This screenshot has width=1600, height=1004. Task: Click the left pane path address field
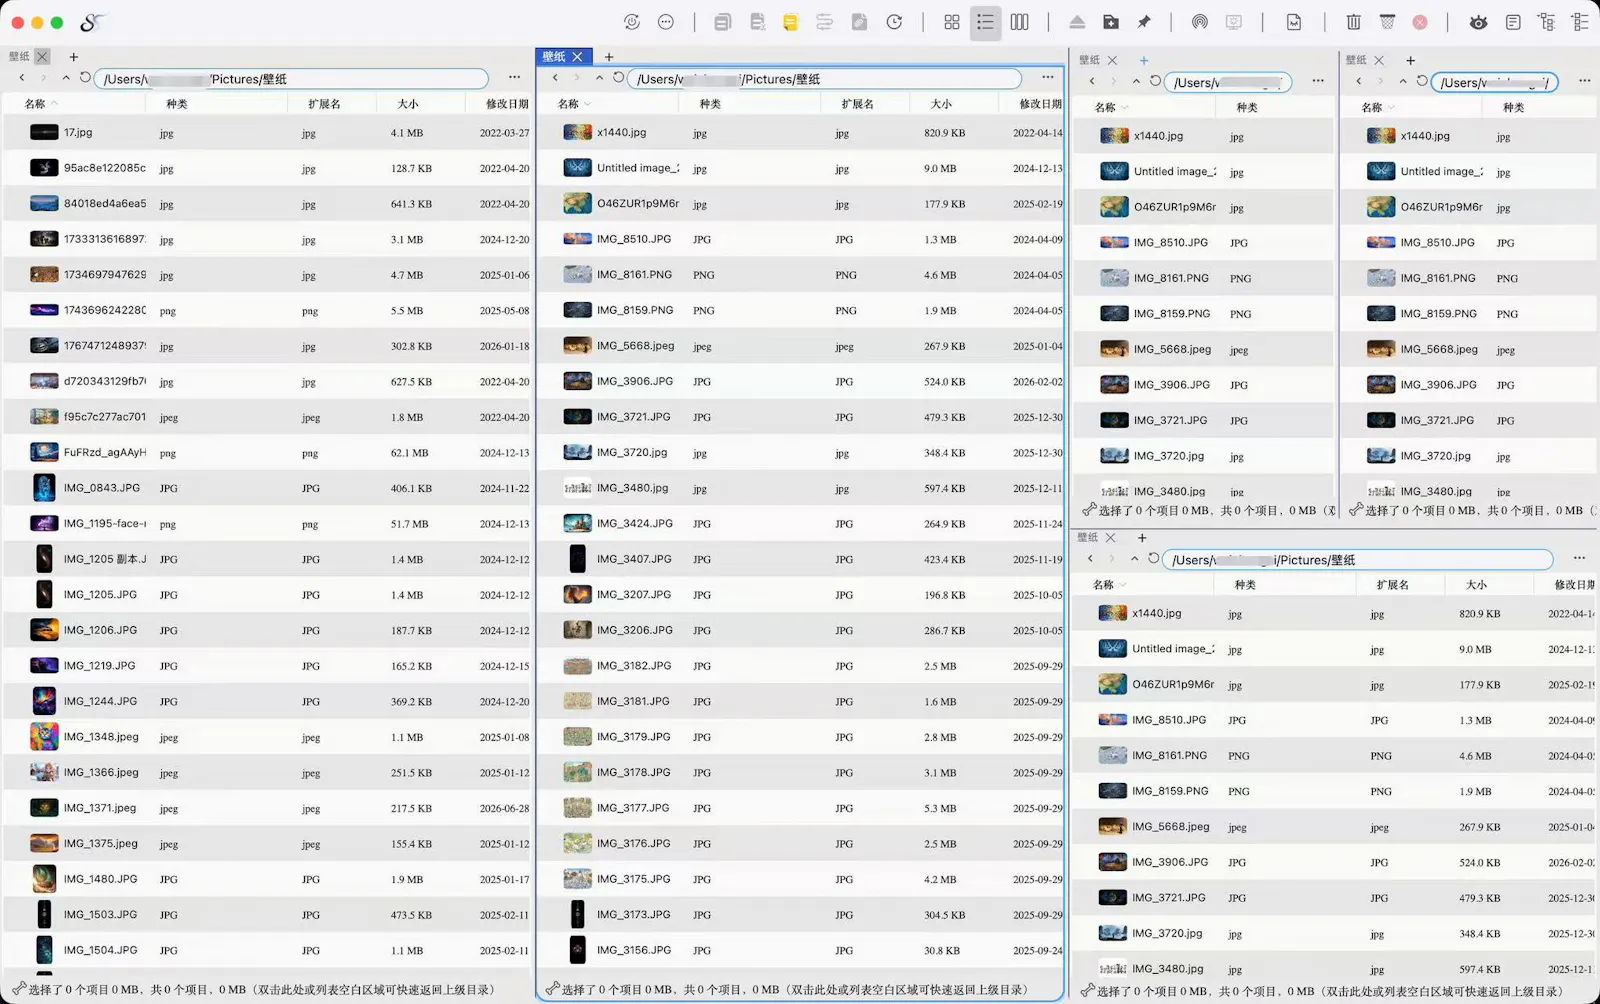(x=291, y=78)
